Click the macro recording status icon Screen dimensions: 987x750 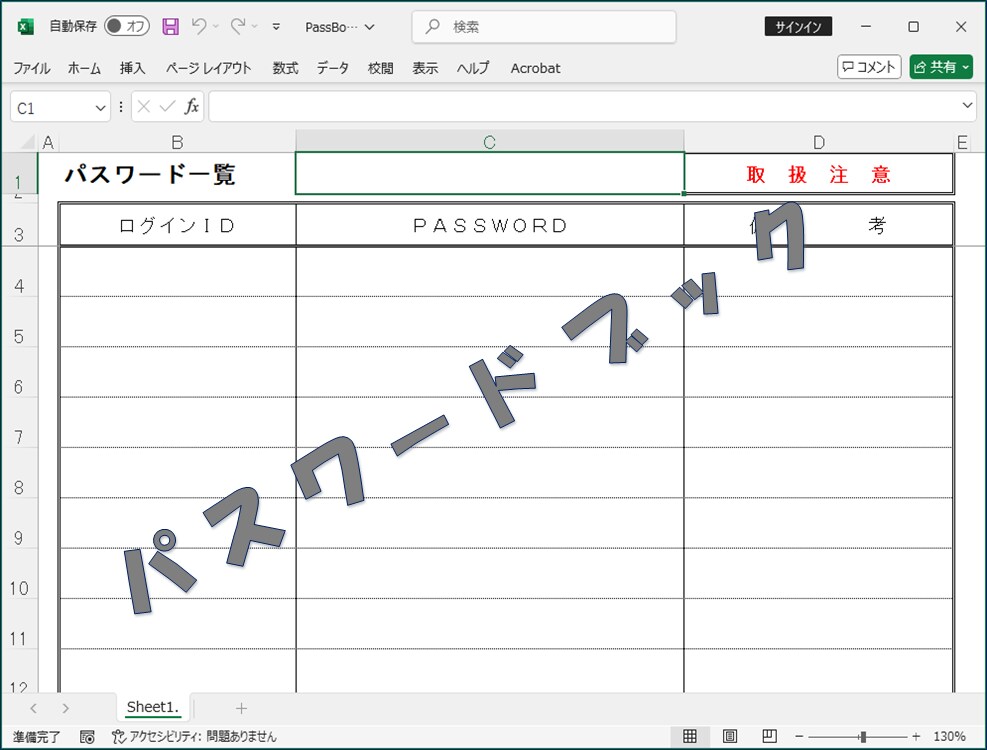(87, 736)
